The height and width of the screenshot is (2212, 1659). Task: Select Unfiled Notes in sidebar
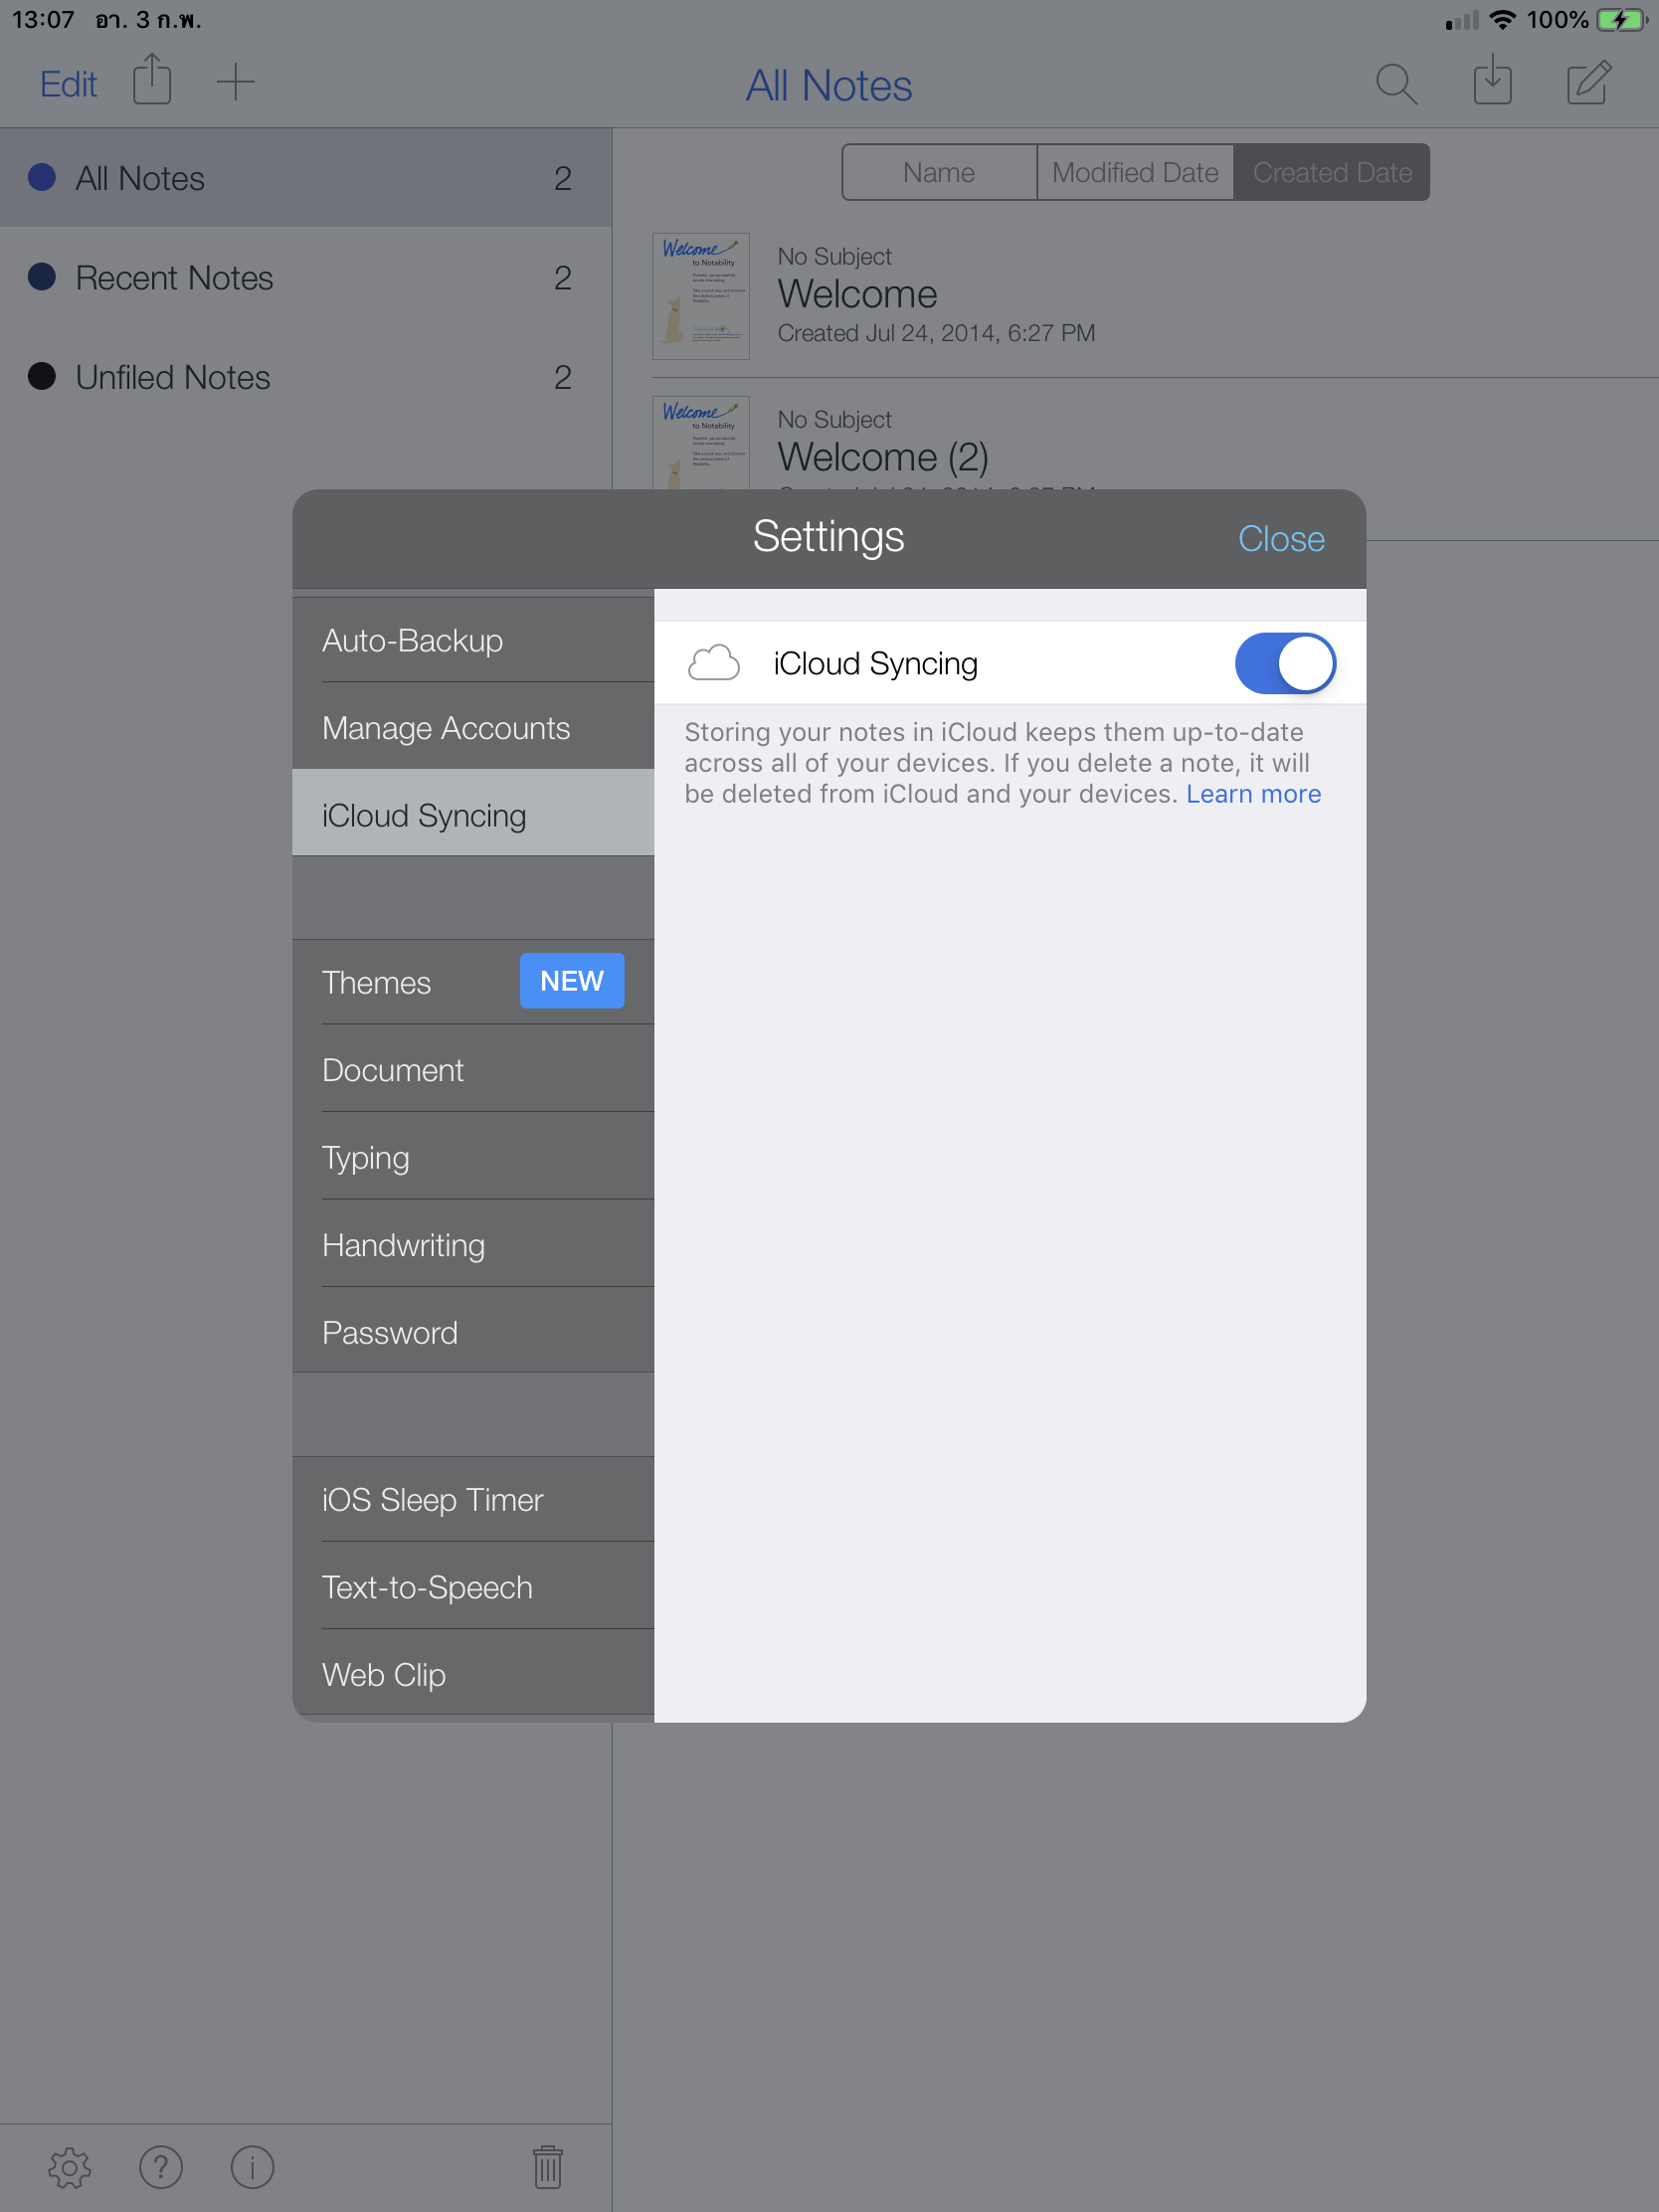306,377
